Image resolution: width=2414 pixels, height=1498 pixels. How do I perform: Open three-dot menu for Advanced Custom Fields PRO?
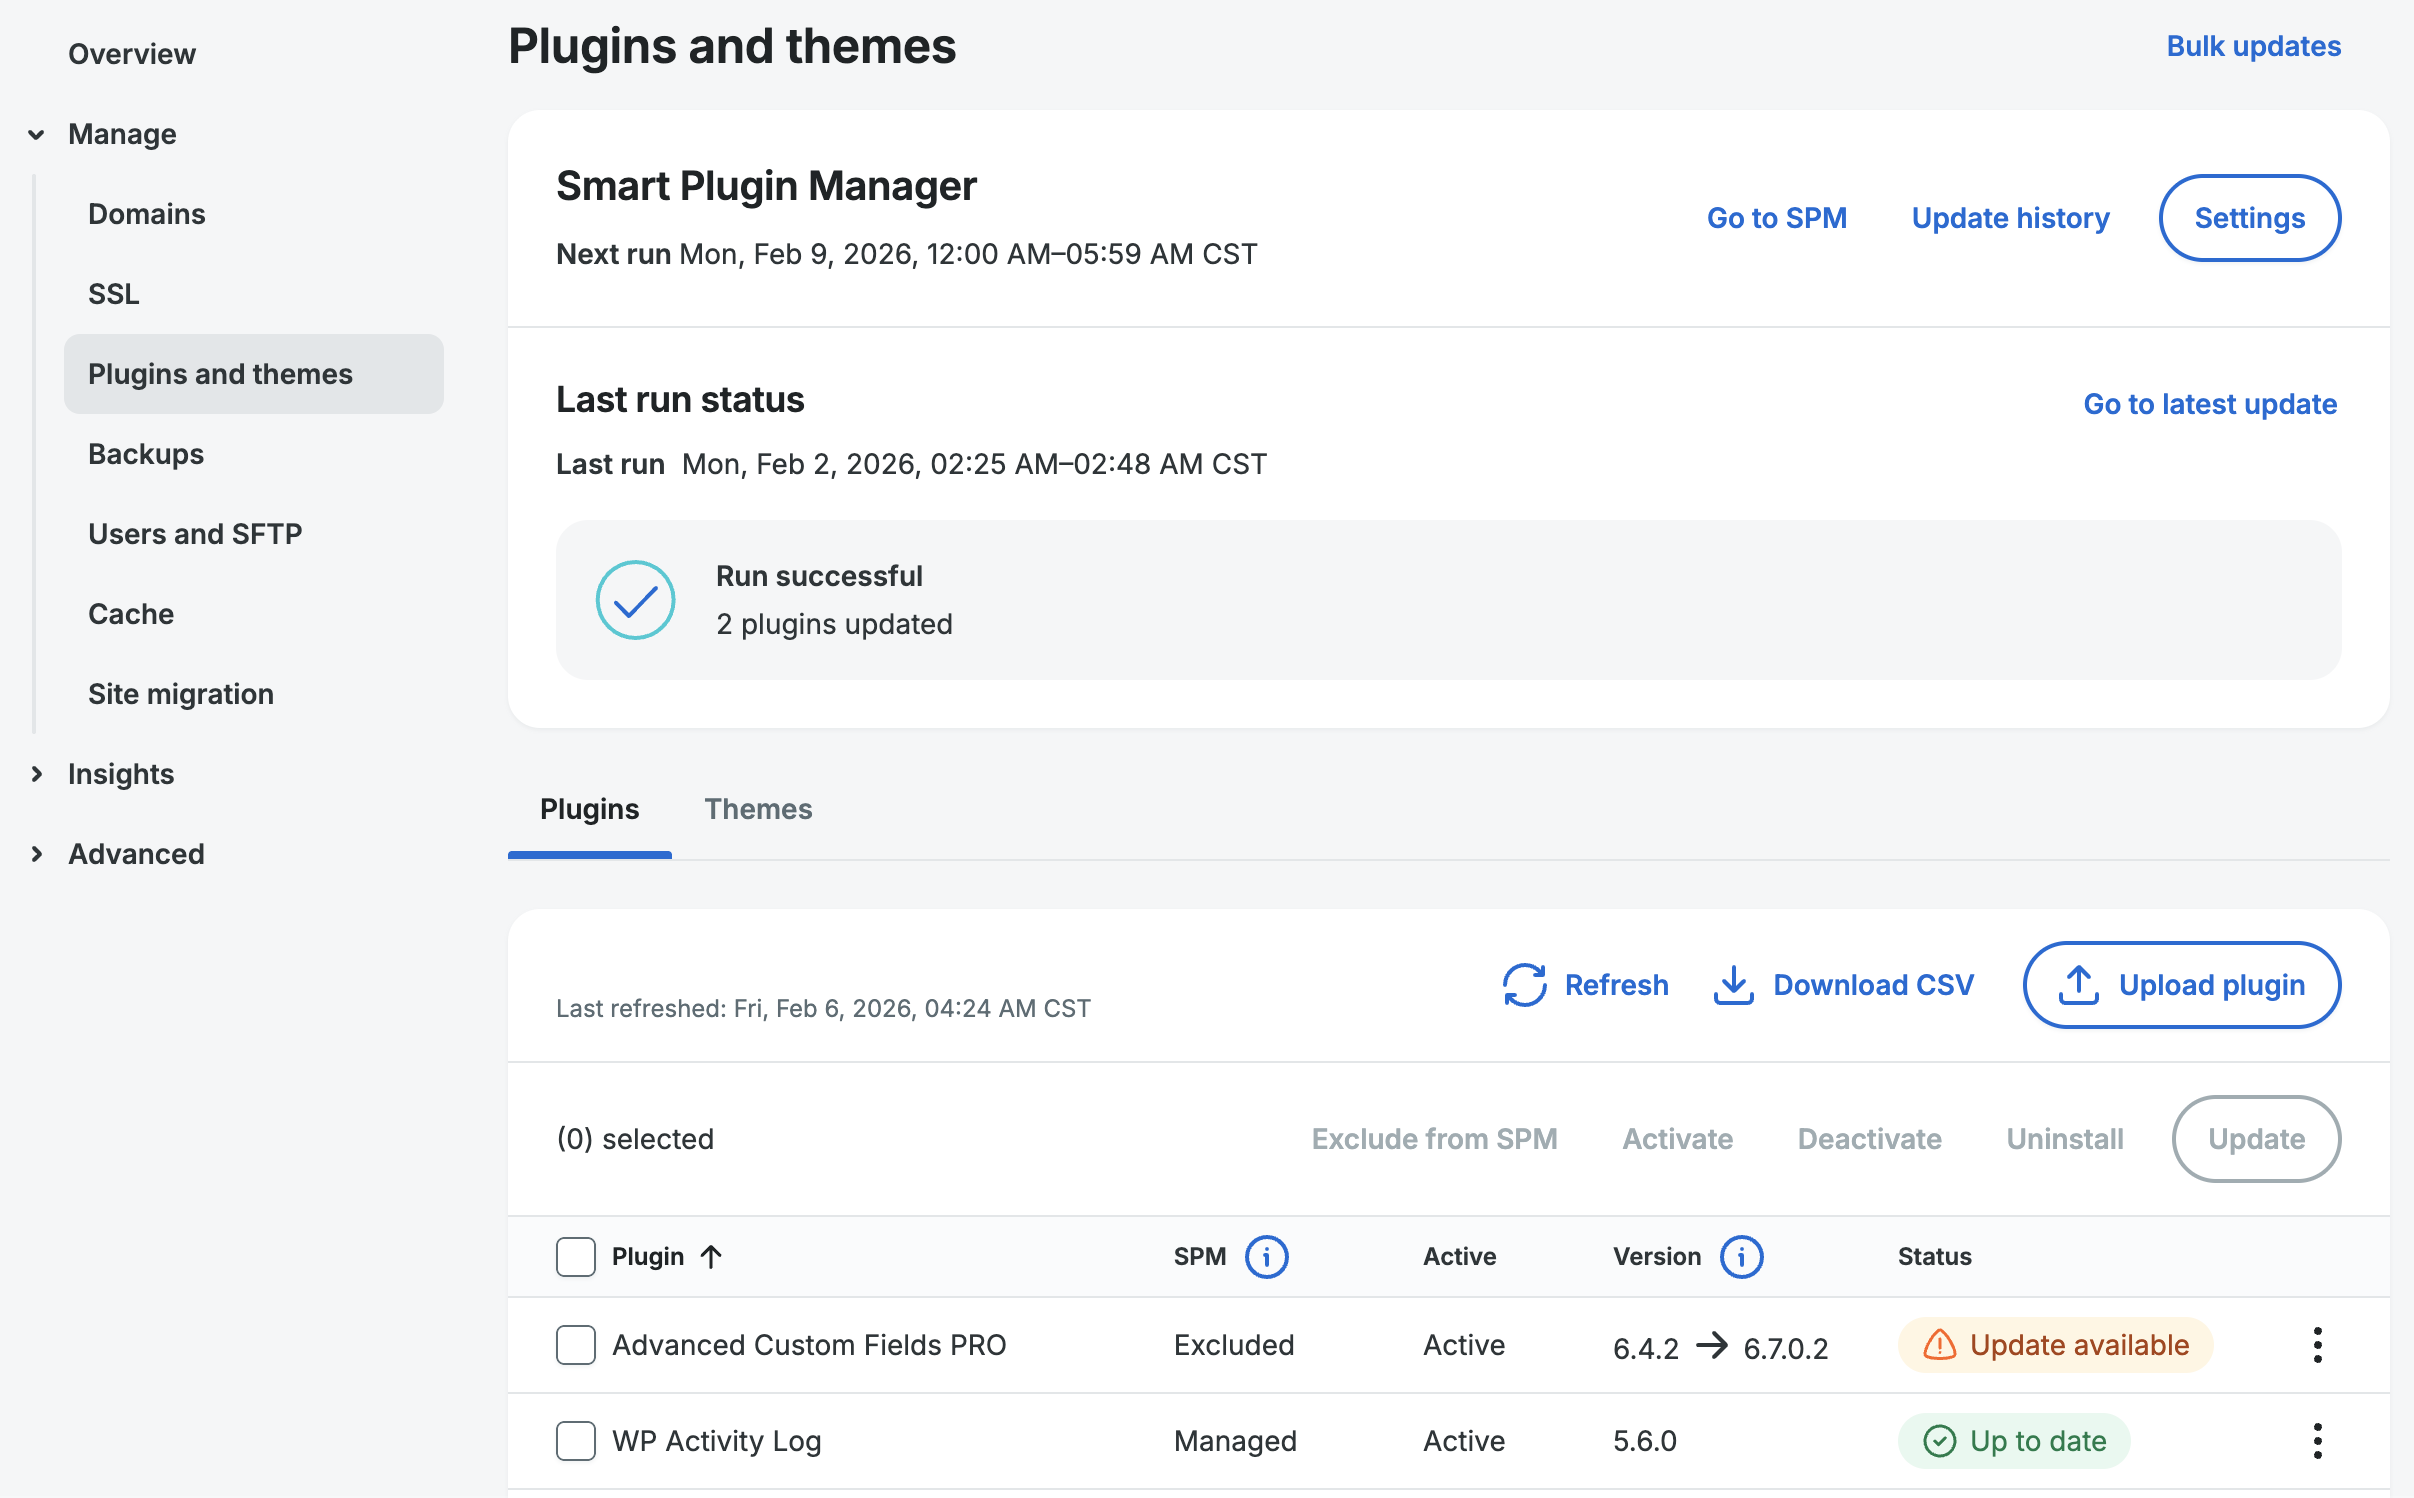click(x=2317, y=1345)
